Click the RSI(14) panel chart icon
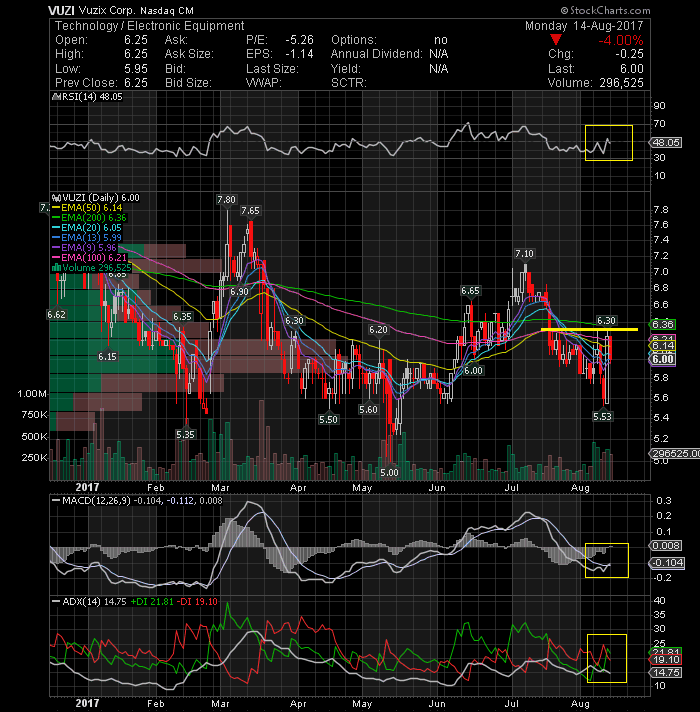Screen dimensions: 700x712 pos(57,97)
